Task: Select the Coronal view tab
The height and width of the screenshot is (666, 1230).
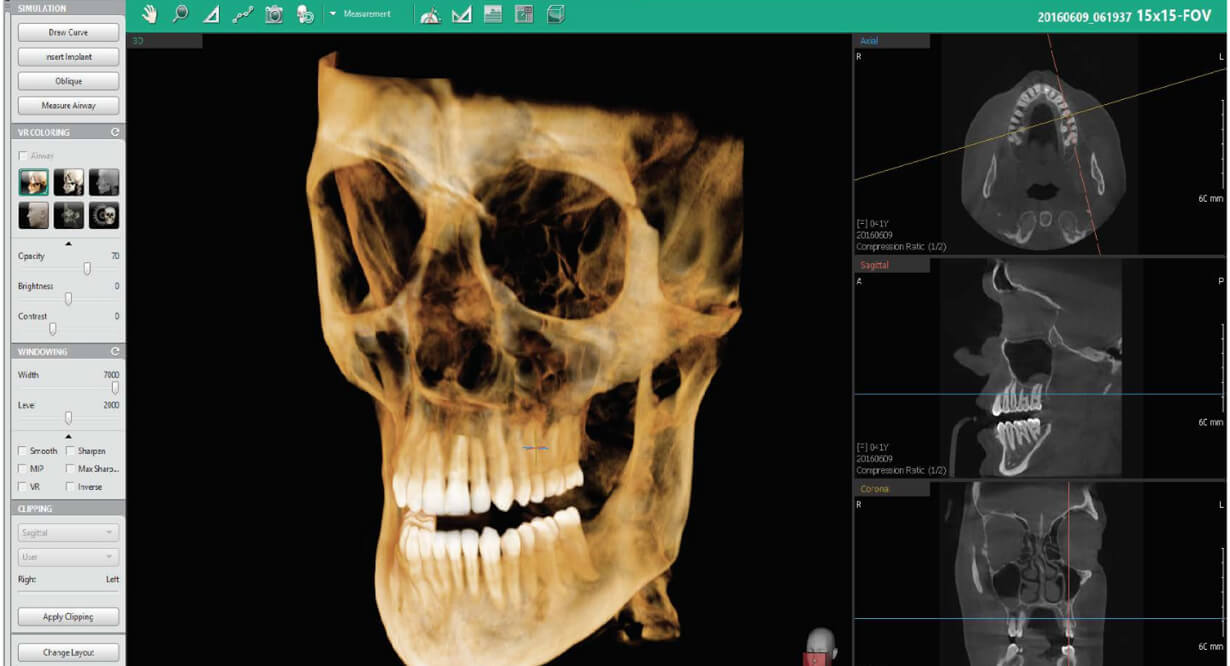Action: coord(891,489)
